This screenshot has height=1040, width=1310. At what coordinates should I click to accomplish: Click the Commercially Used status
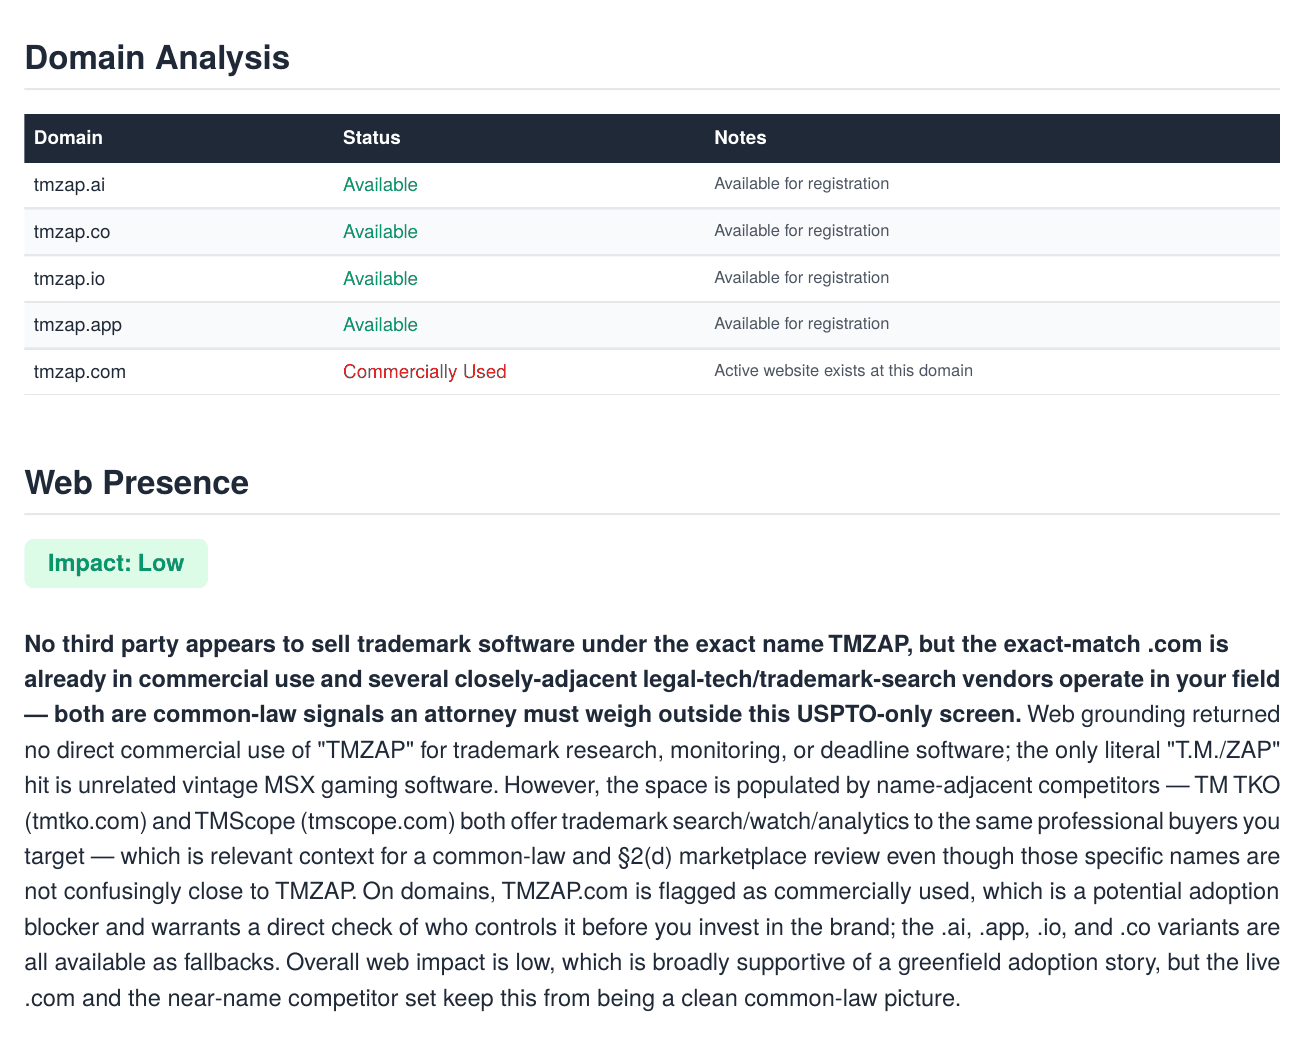click(x=425, y=372)
